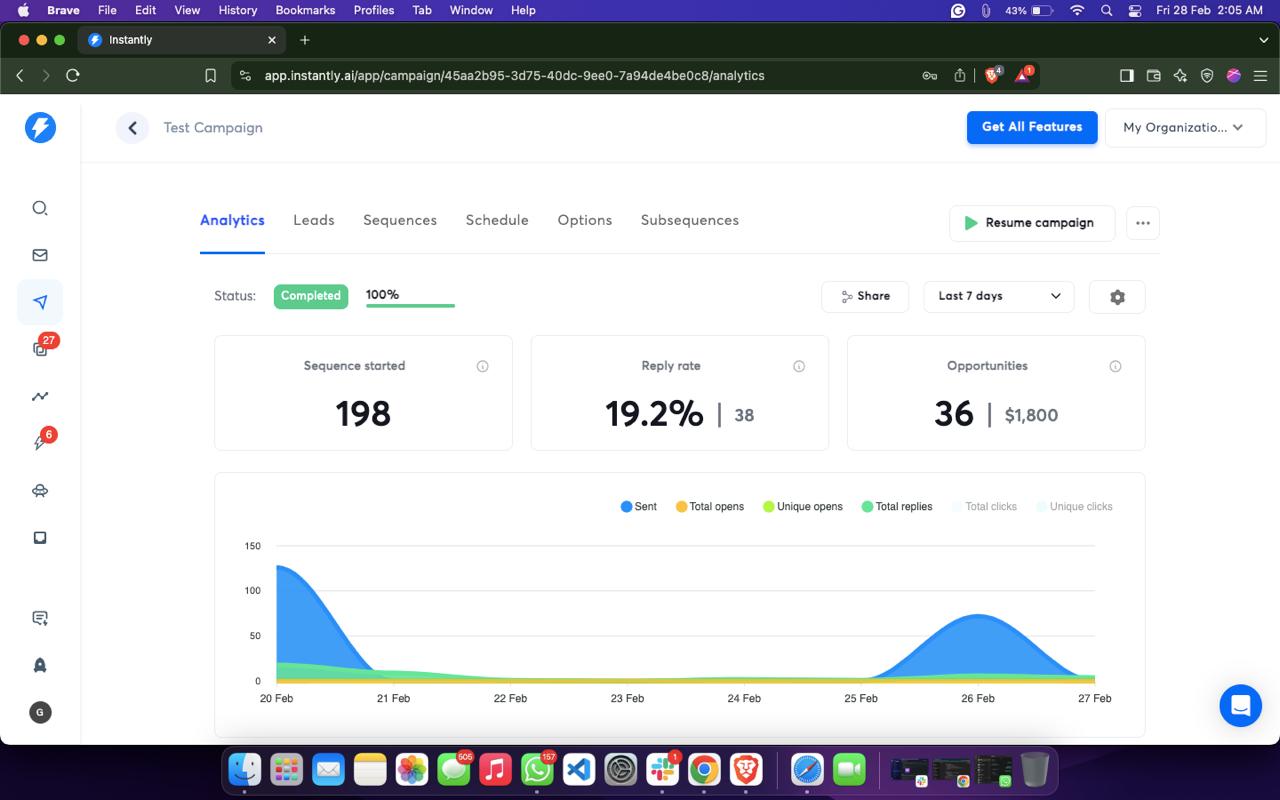The width and height of the screenshot is (1280, 800).
Task: Reload the page in Brave
Action: 72,75
